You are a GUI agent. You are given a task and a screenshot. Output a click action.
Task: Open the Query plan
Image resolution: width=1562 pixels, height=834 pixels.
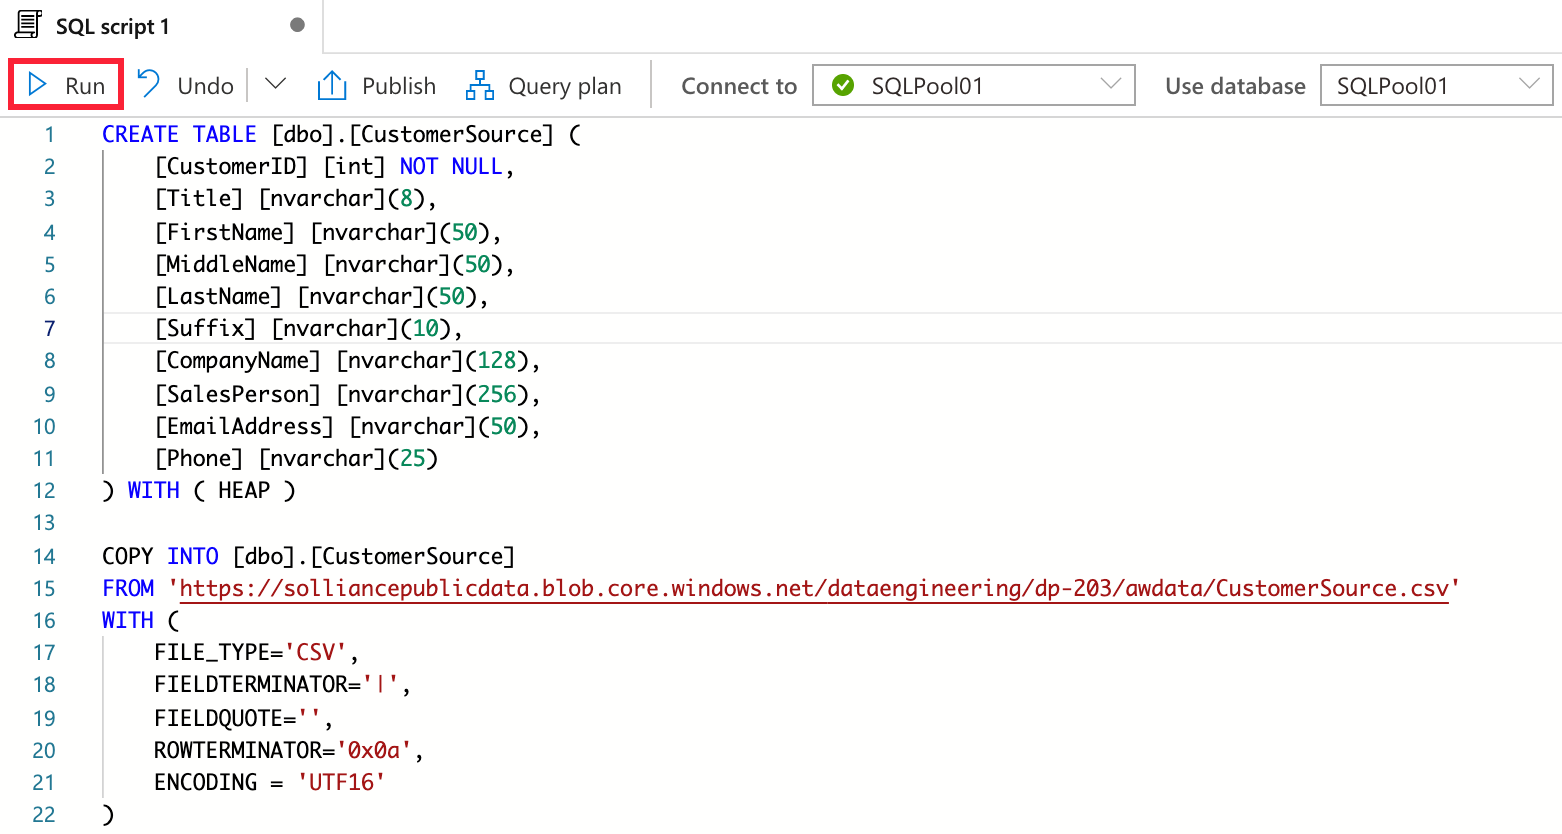click(544, 85)
